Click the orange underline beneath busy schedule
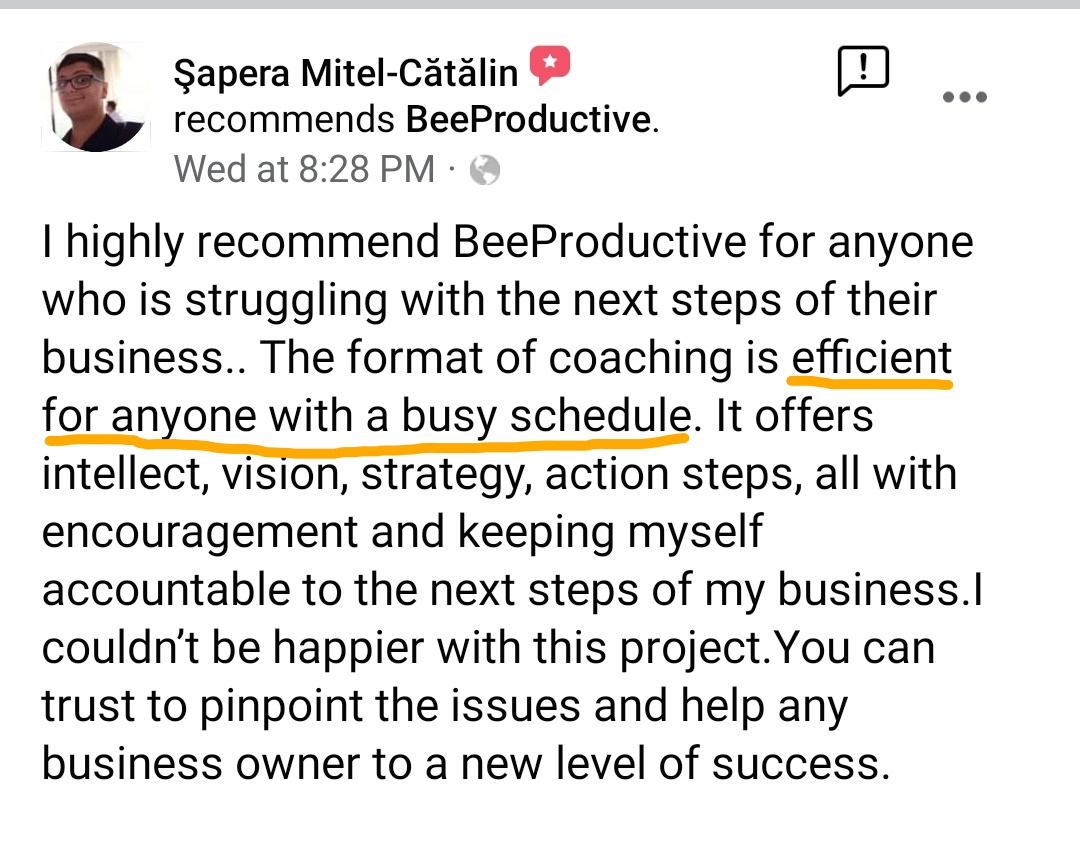This screenshot has height=852, width=1080. pyautogui.click(x=544, y=440)
